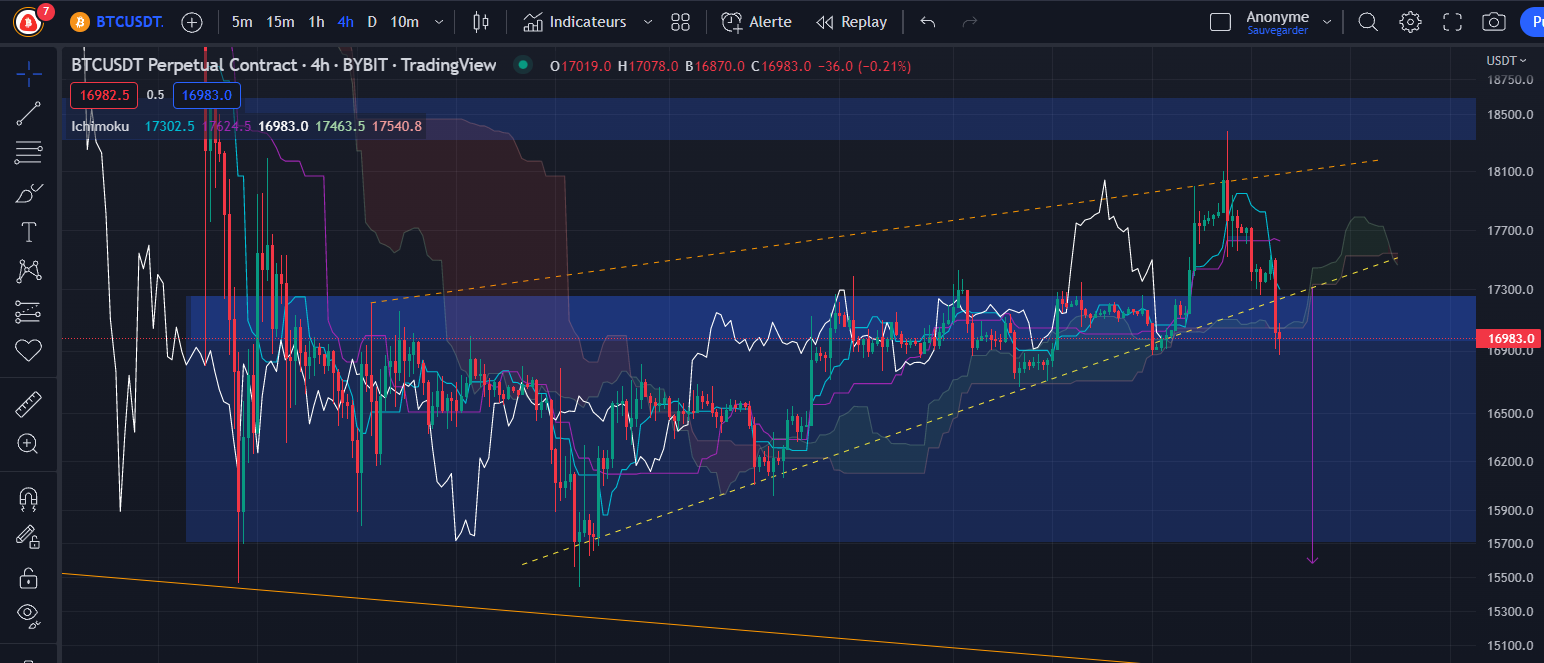
Task: Open the Anonyme account dropdown
Action: 1327,21
